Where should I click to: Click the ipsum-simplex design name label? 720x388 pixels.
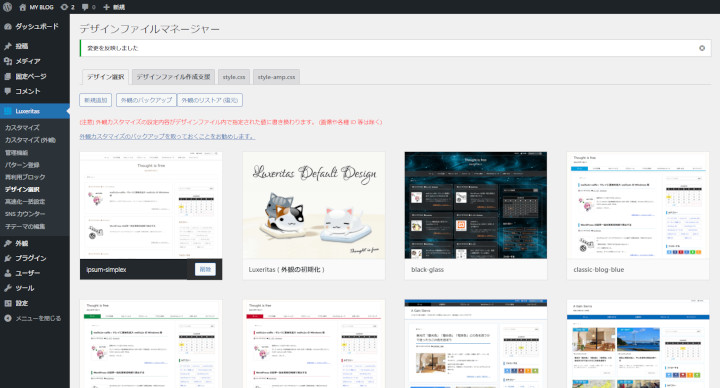coord(106,270)
